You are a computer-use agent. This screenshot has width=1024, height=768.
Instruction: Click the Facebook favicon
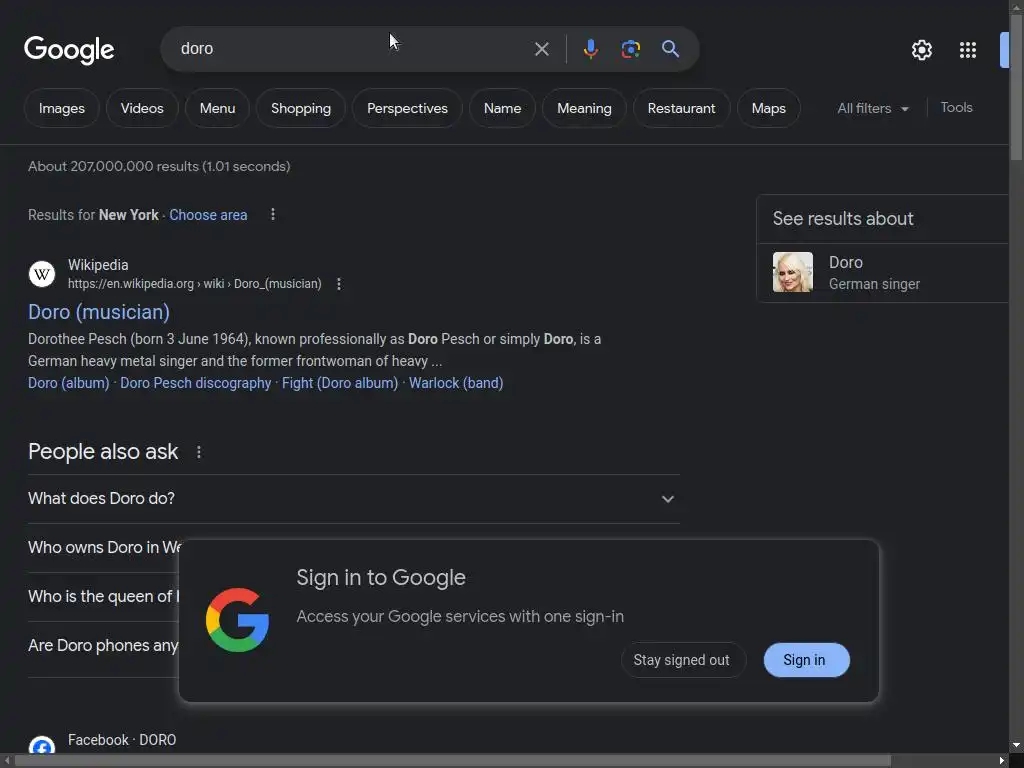pos(42,746)
